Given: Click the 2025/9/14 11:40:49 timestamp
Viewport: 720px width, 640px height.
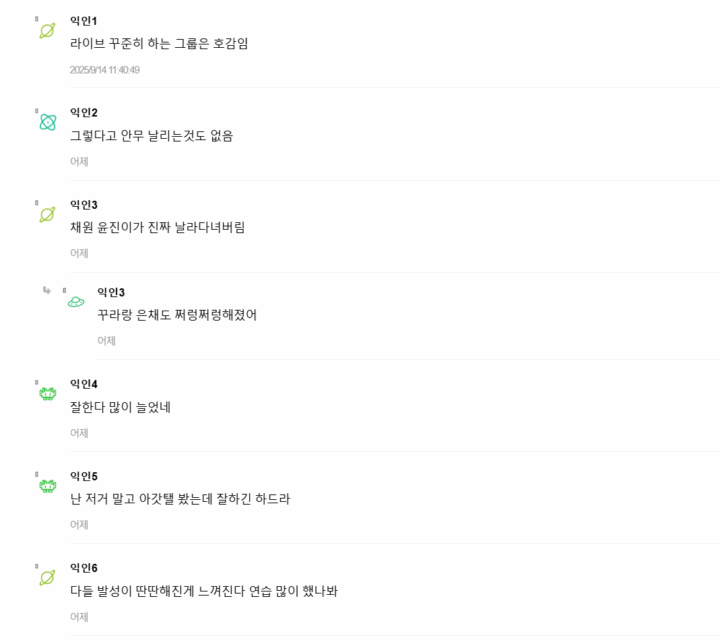Looking at the screenshot, I should (104, 70).
